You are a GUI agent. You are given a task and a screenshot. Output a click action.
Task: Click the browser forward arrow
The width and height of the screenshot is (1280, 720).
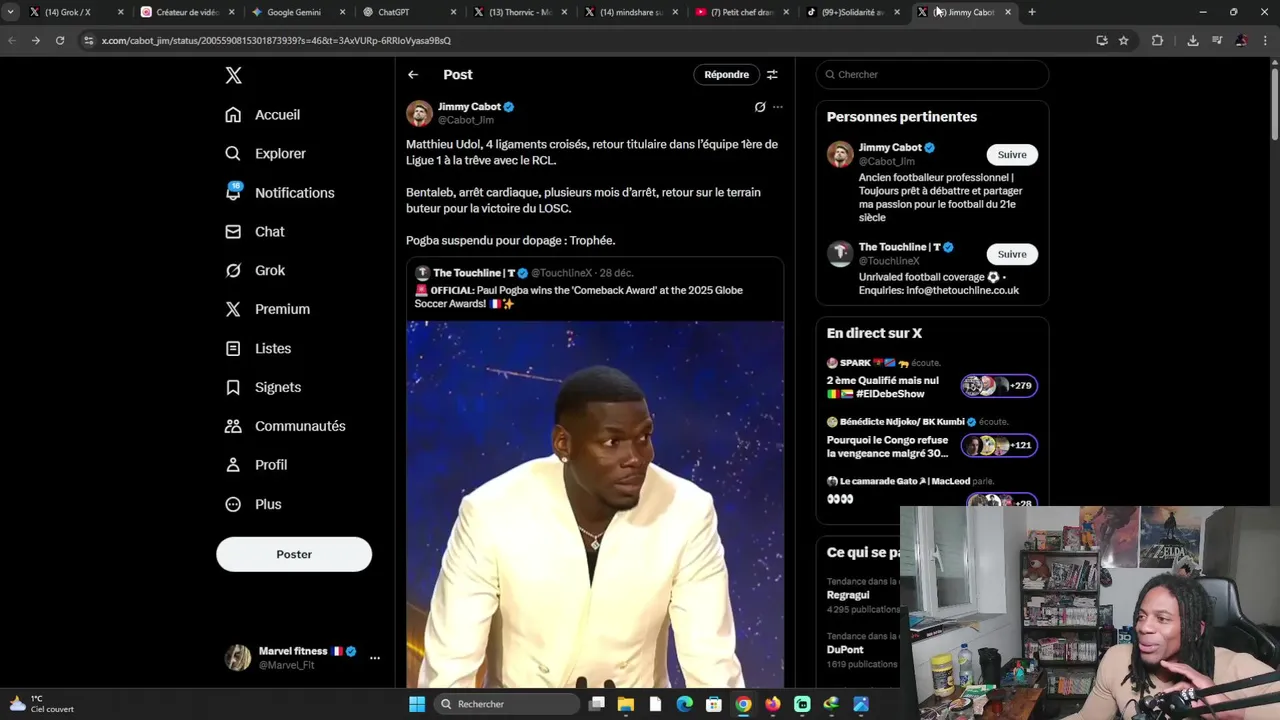[x=36, y=41]
